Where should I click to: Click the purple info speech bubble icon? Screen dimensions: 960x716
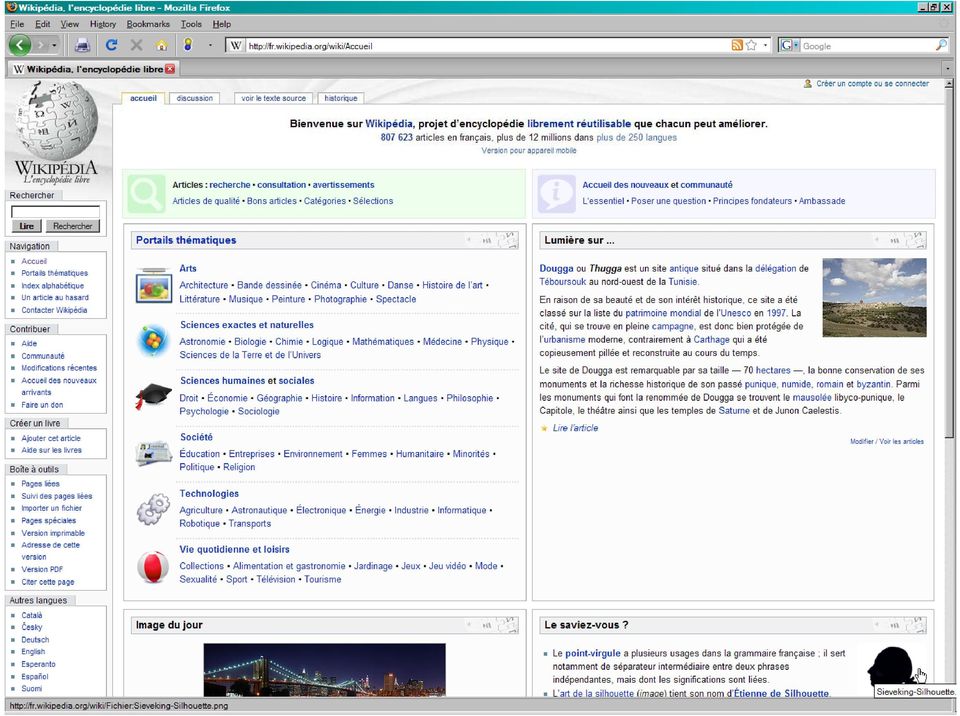point(556,194)
